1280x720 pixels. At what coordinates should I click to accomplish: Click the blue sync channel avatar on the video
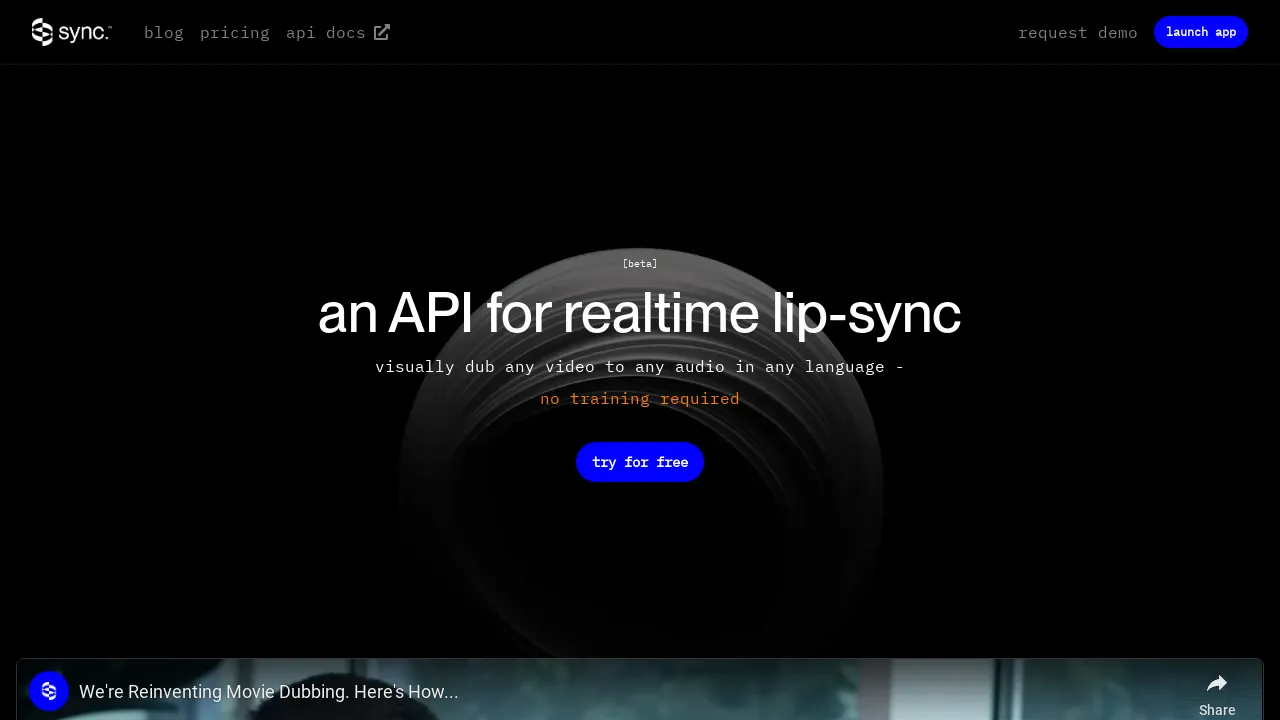tap(48, 691)
